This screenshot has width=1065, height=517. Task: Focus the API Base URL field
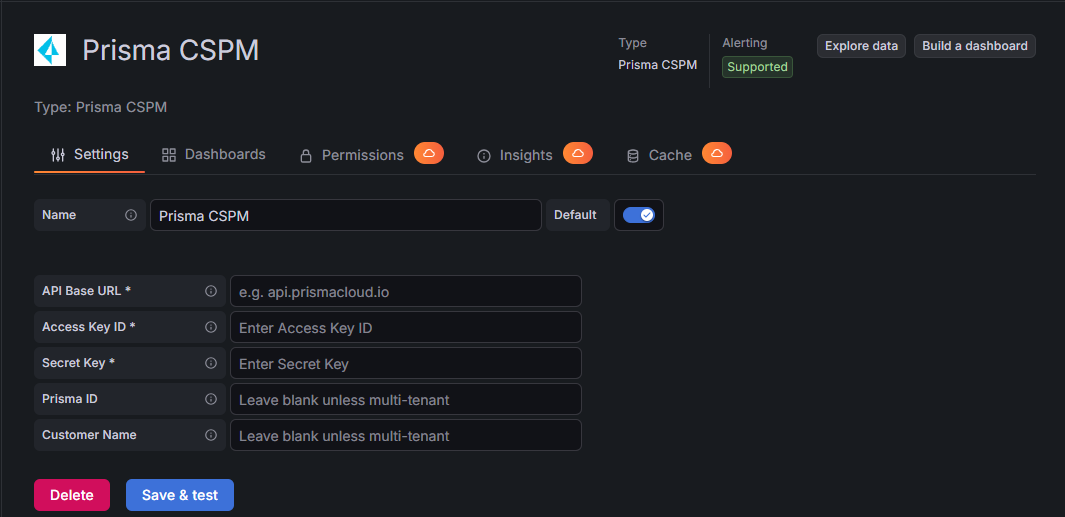click(x=406, y=291)
